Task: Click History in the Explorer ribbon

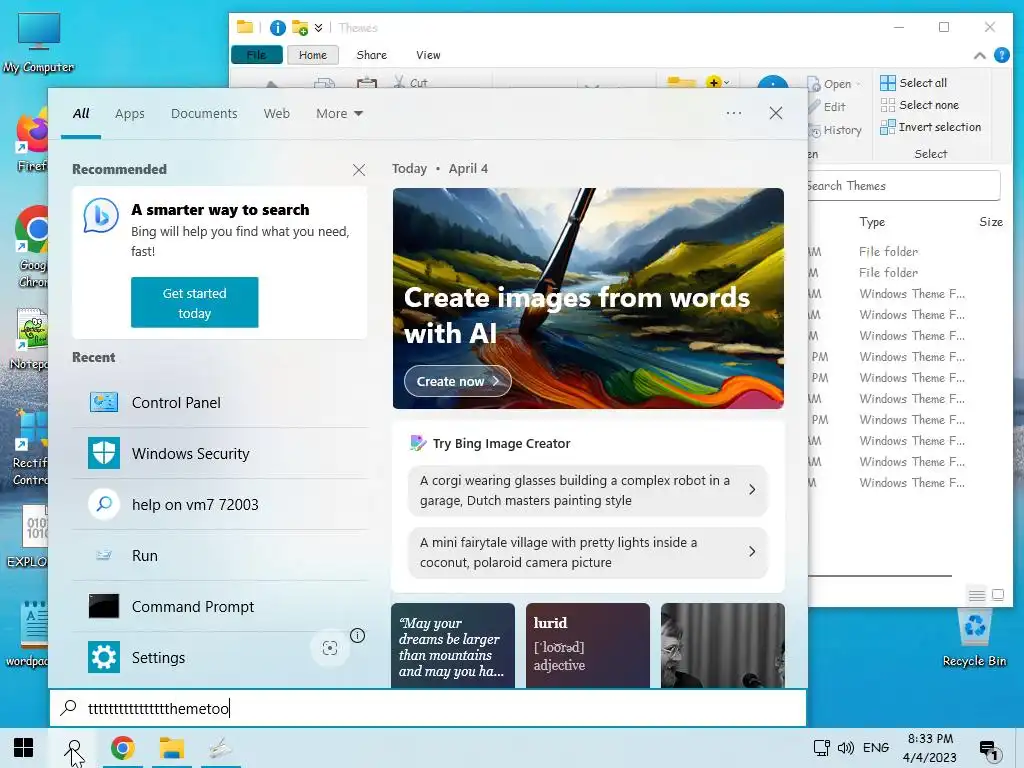Action: [837, 130]
